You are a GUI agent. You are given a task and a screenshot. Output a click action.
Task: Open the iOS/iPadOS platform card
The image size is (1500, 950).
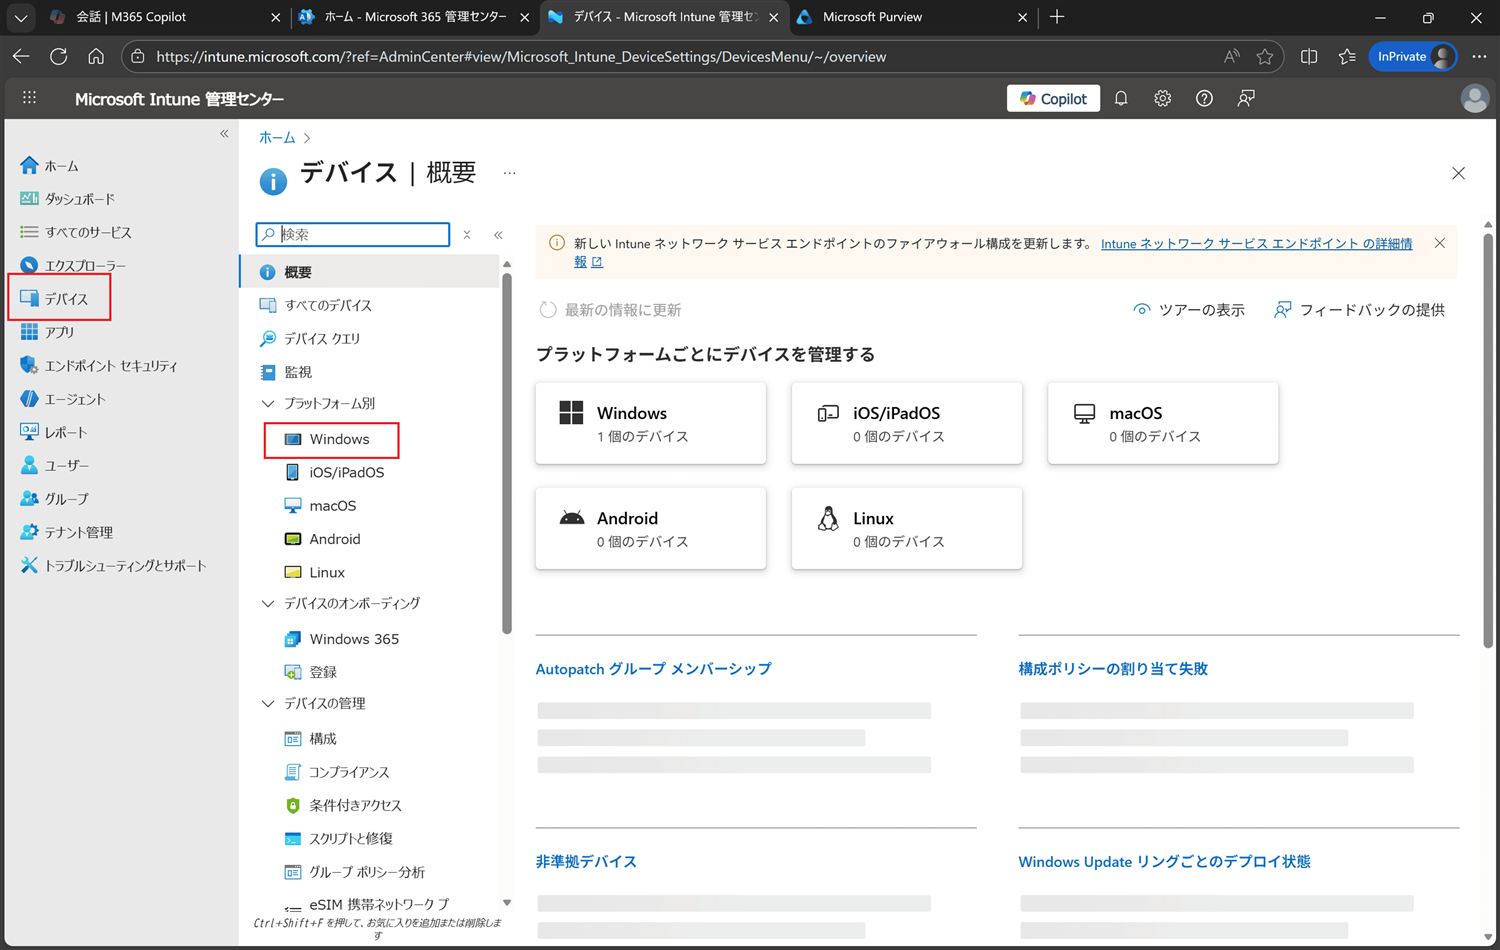907,423
